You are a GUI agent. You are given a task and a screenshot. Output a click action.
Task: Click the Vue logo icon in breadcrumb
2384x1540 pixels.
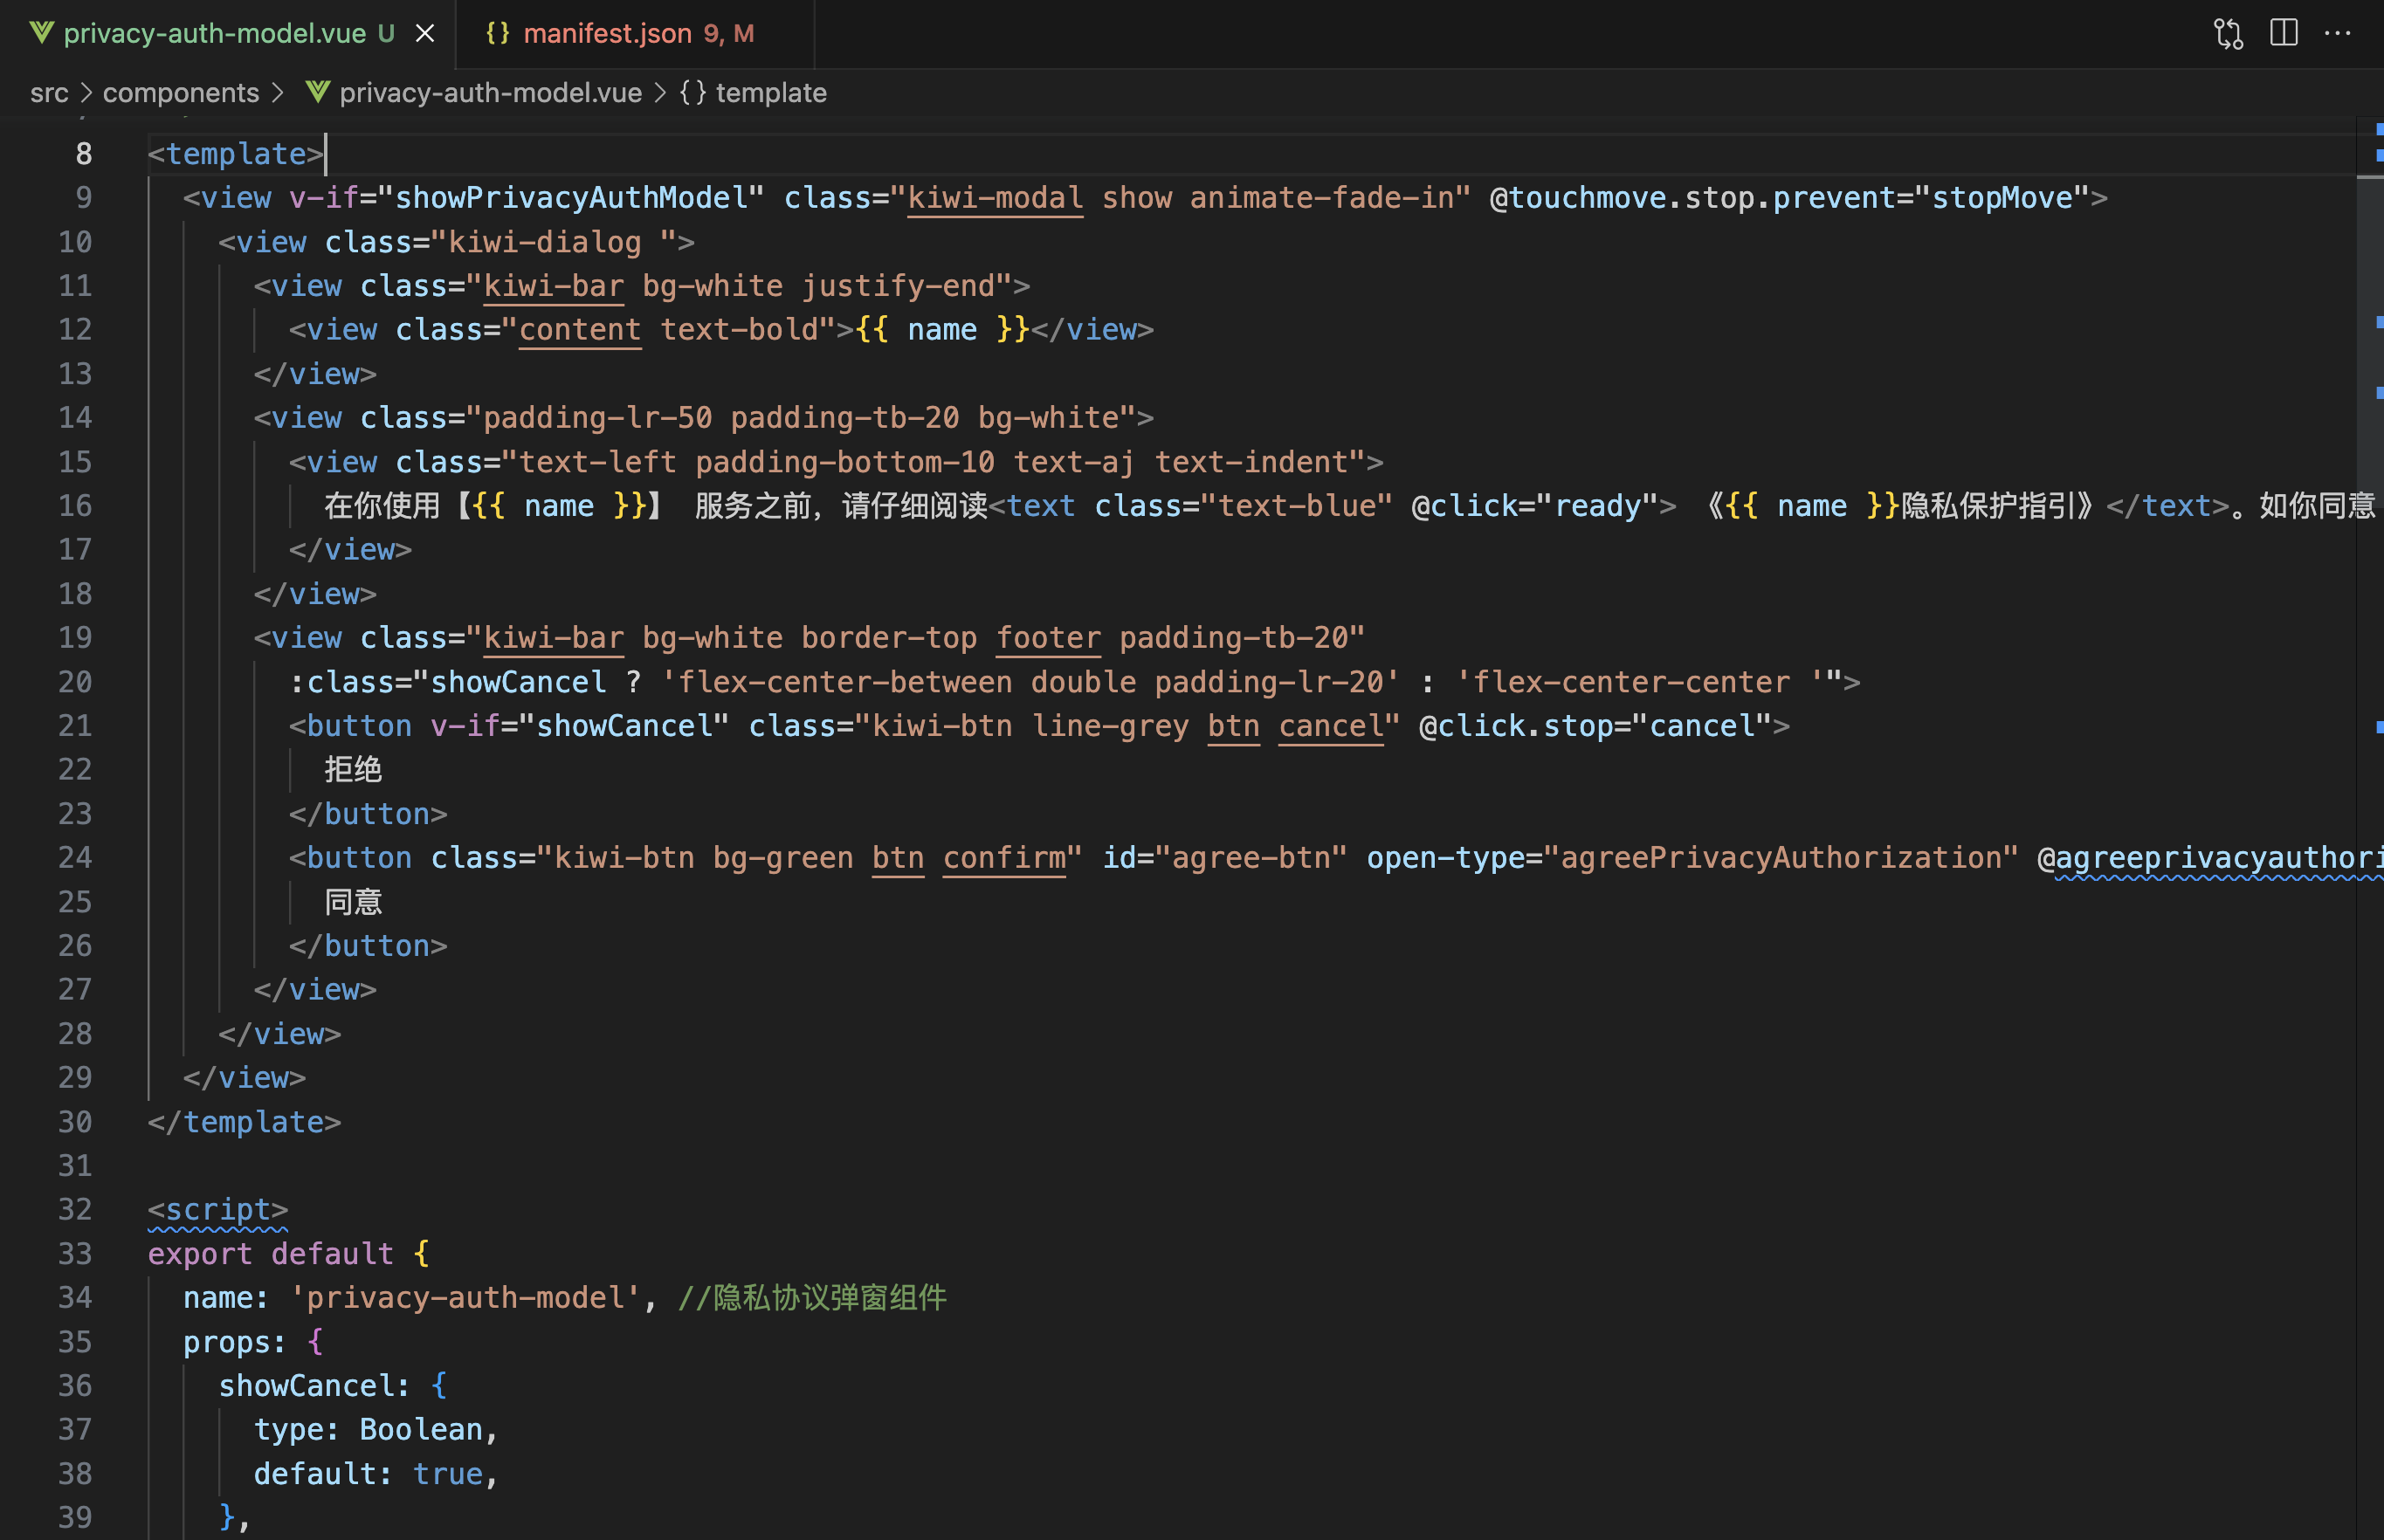tap(318, 92)
